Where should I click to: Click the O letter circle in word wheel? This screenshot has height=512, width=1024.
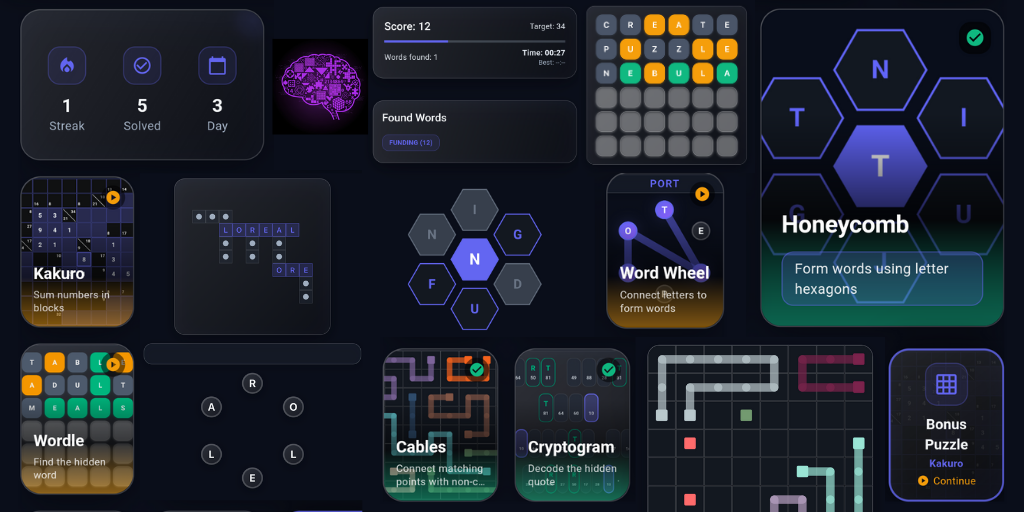[293, 408]
